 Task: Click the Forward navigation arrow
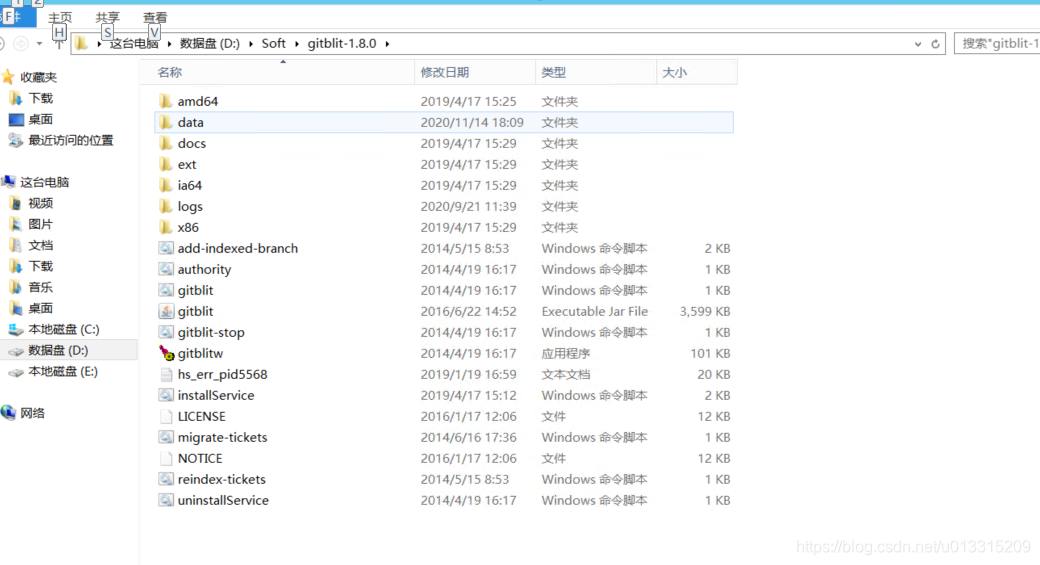point(21,44)
